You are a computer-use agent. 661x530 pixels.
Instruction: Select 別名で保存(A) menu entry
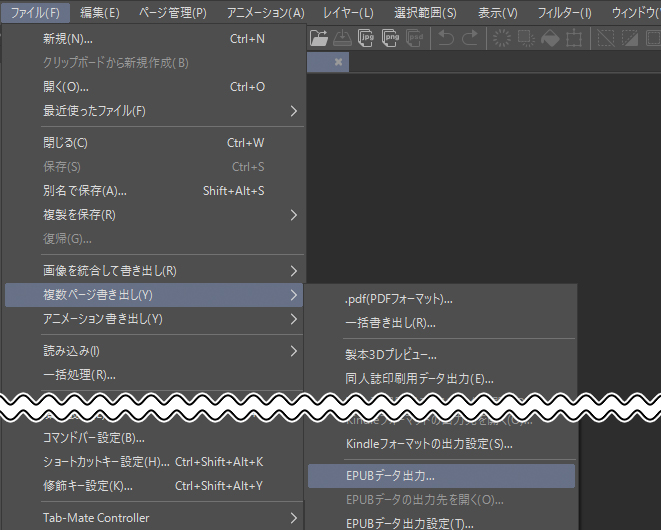click(150, 191)
